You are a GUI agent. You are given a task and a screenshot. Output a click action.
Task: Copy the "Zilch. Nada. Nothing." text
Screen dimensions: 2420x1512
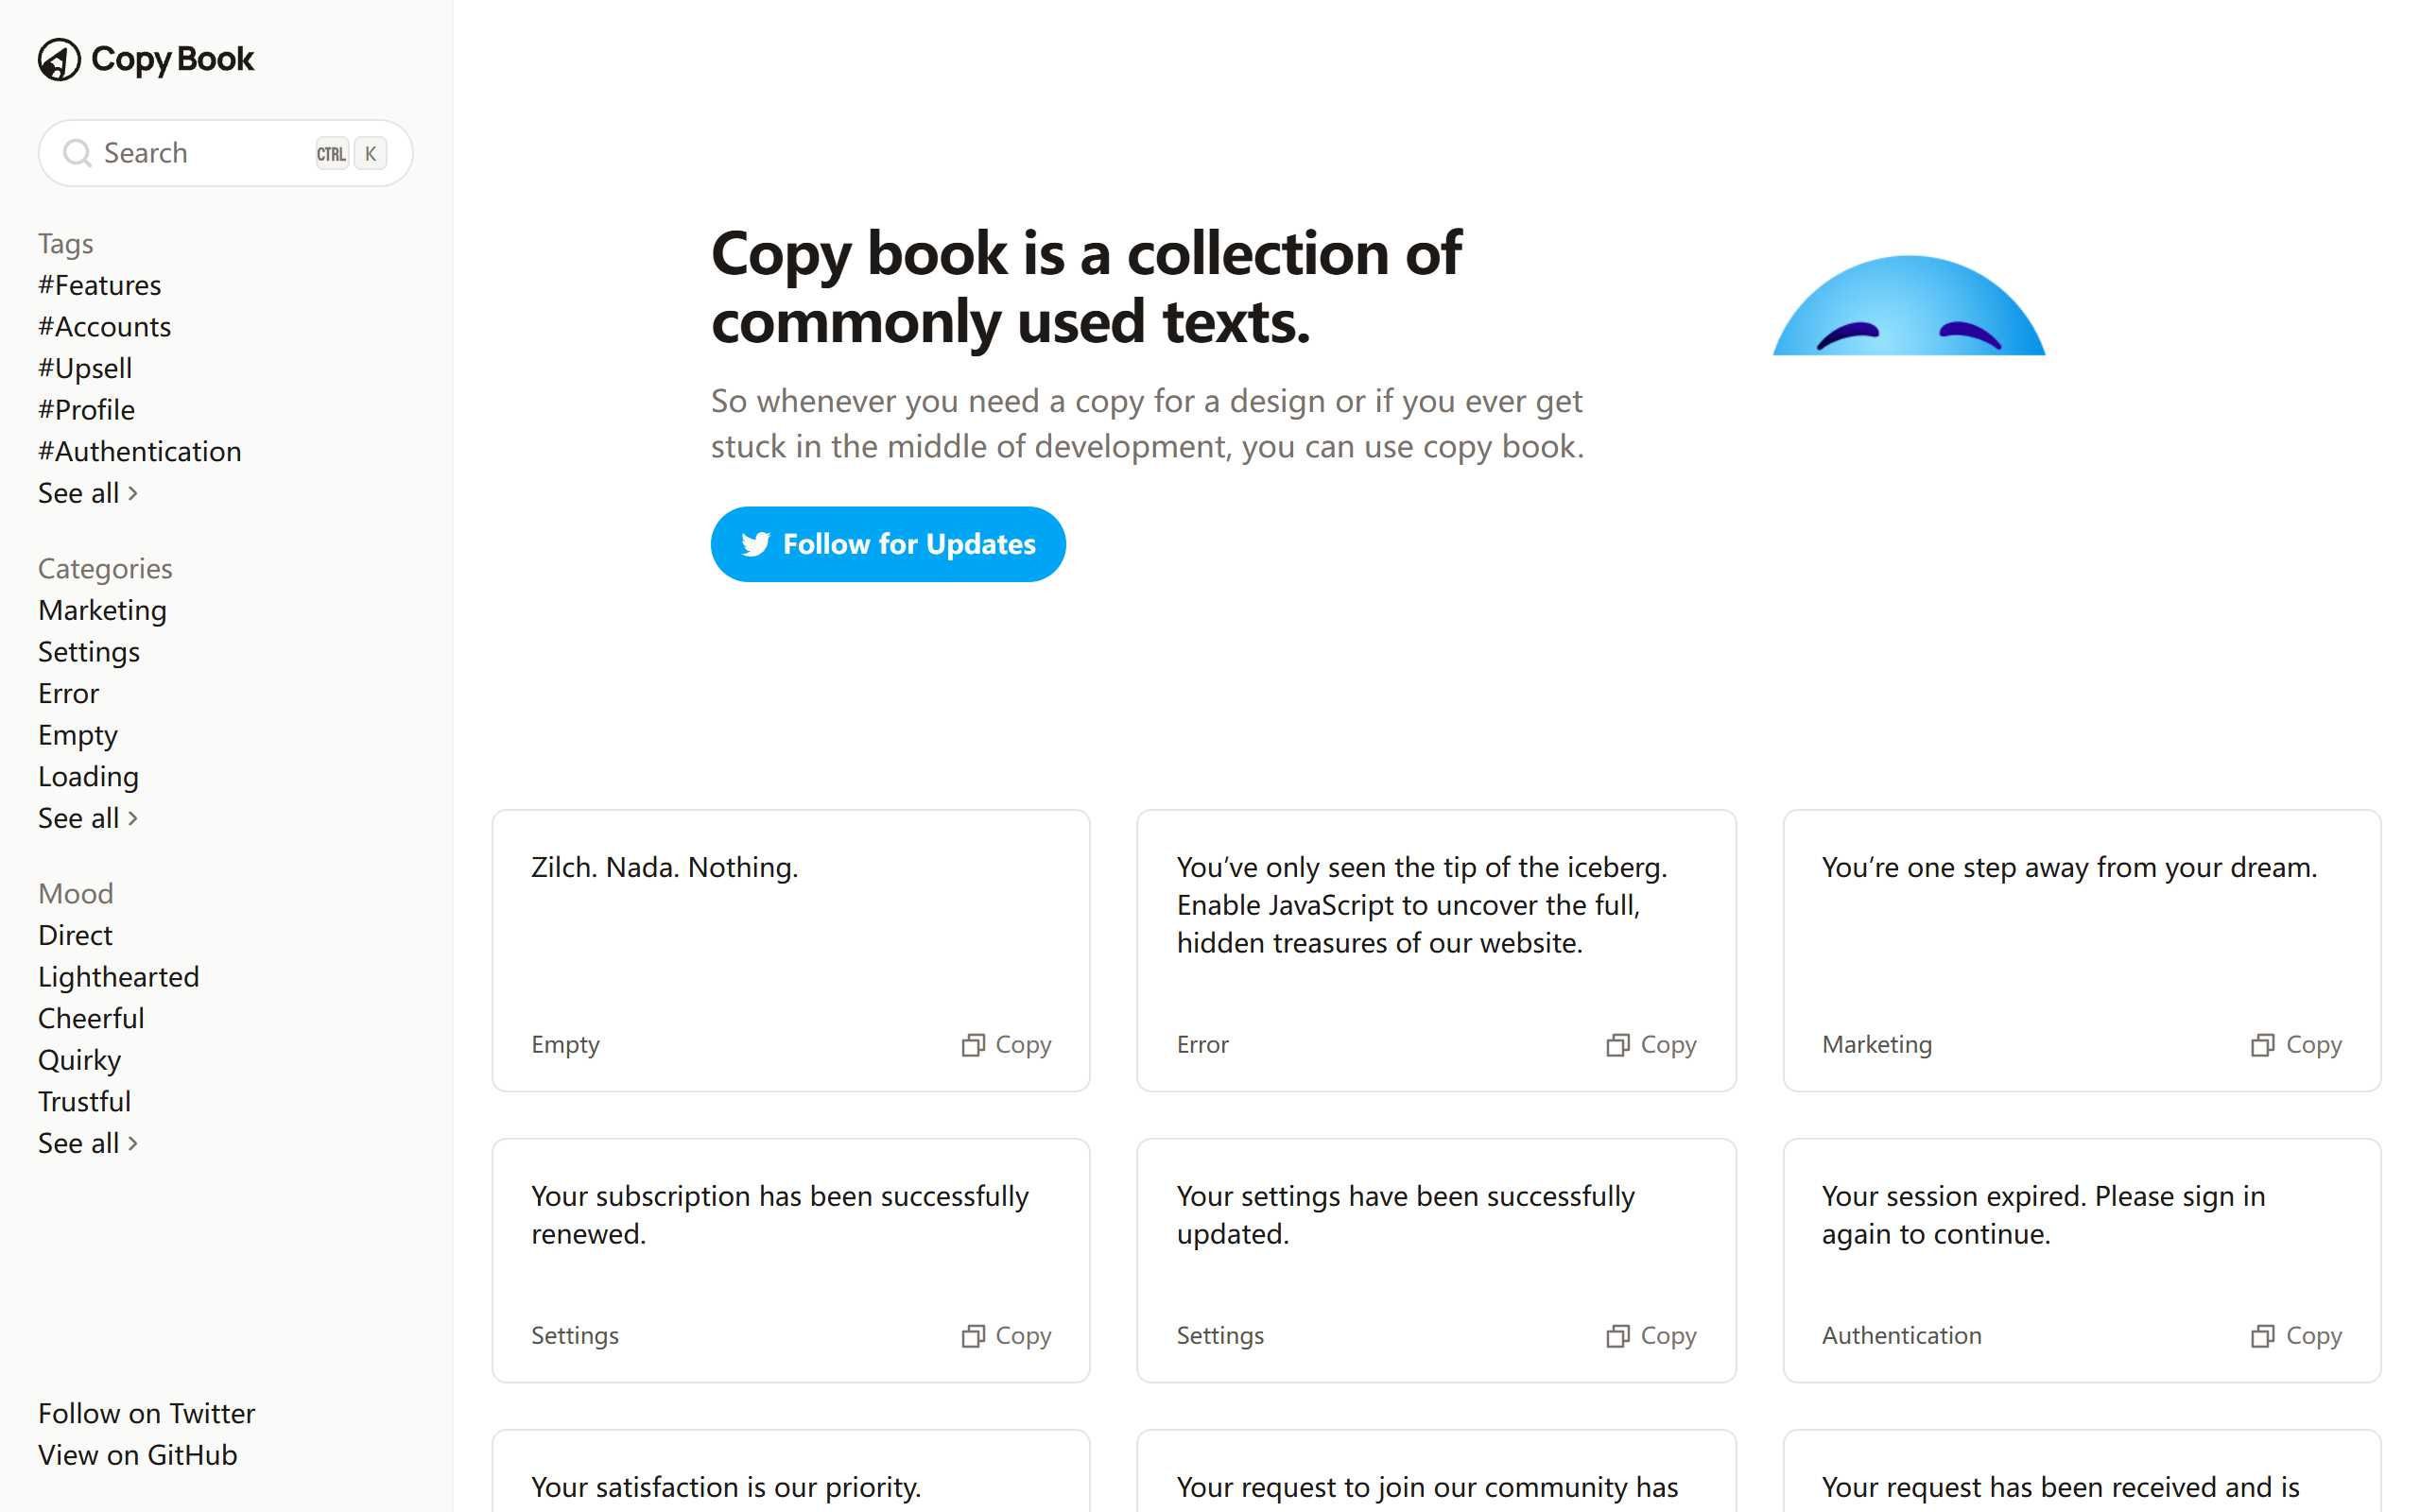[1006, 1044]
